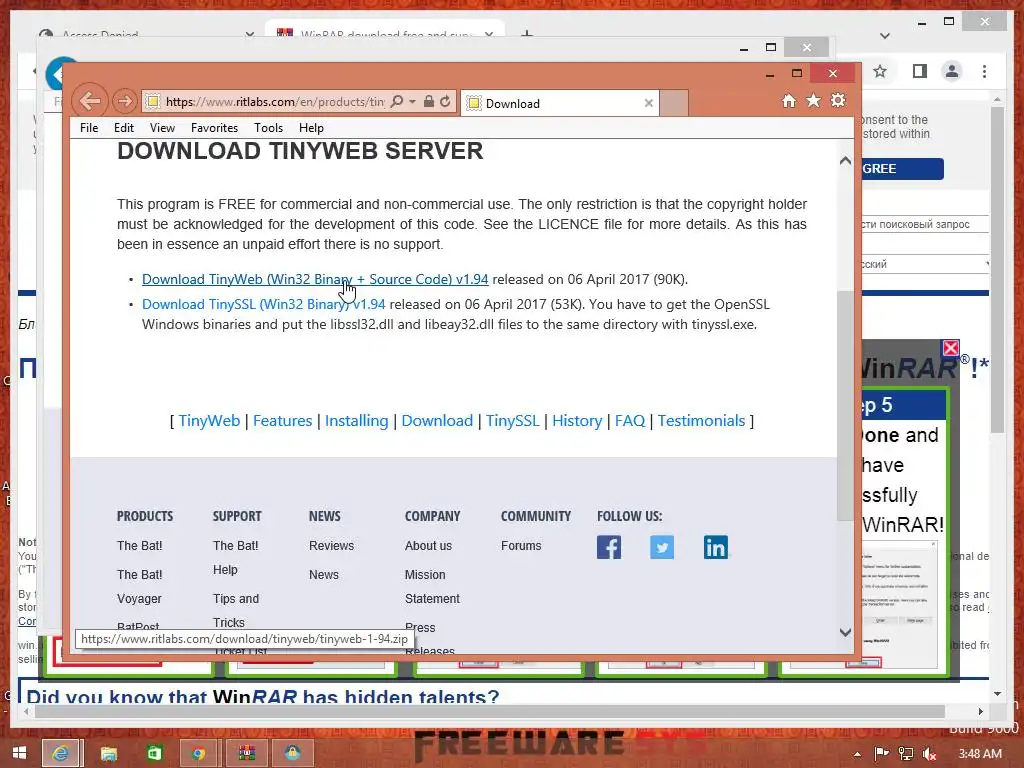Open the Download navigation link
Screen dimensions: 1024x768
coord(437,421)
